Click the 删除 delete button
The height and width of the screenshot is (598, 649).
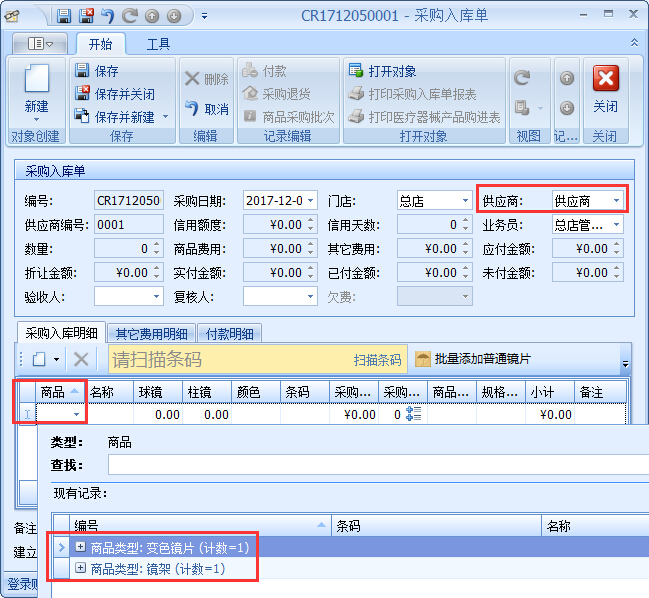click(x=206, y=79)
